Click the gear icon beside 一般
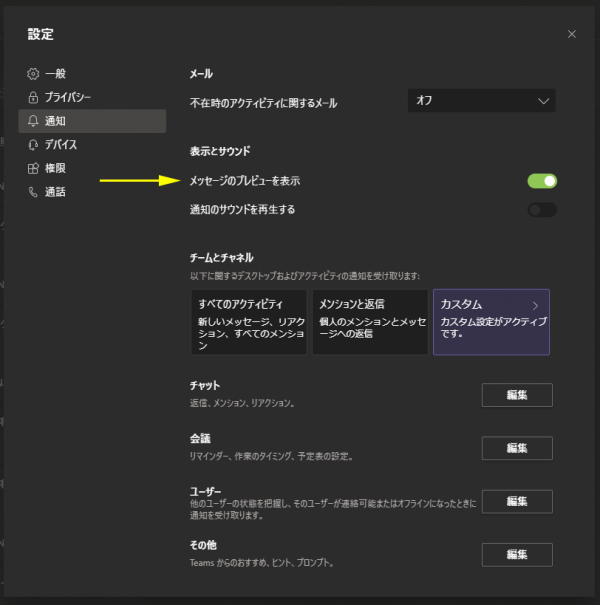 33,74
